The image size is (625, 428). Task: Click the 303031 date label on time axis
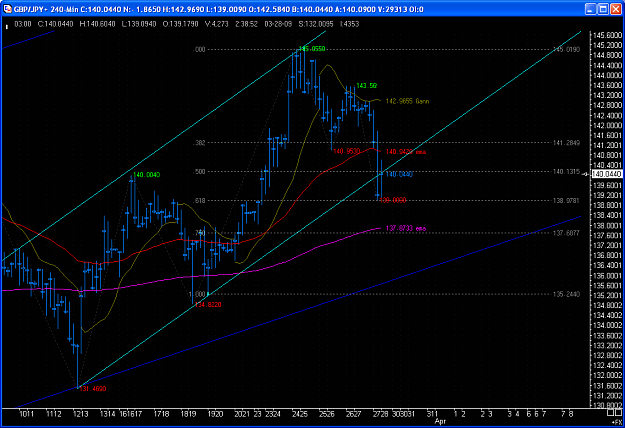point(403,414)
